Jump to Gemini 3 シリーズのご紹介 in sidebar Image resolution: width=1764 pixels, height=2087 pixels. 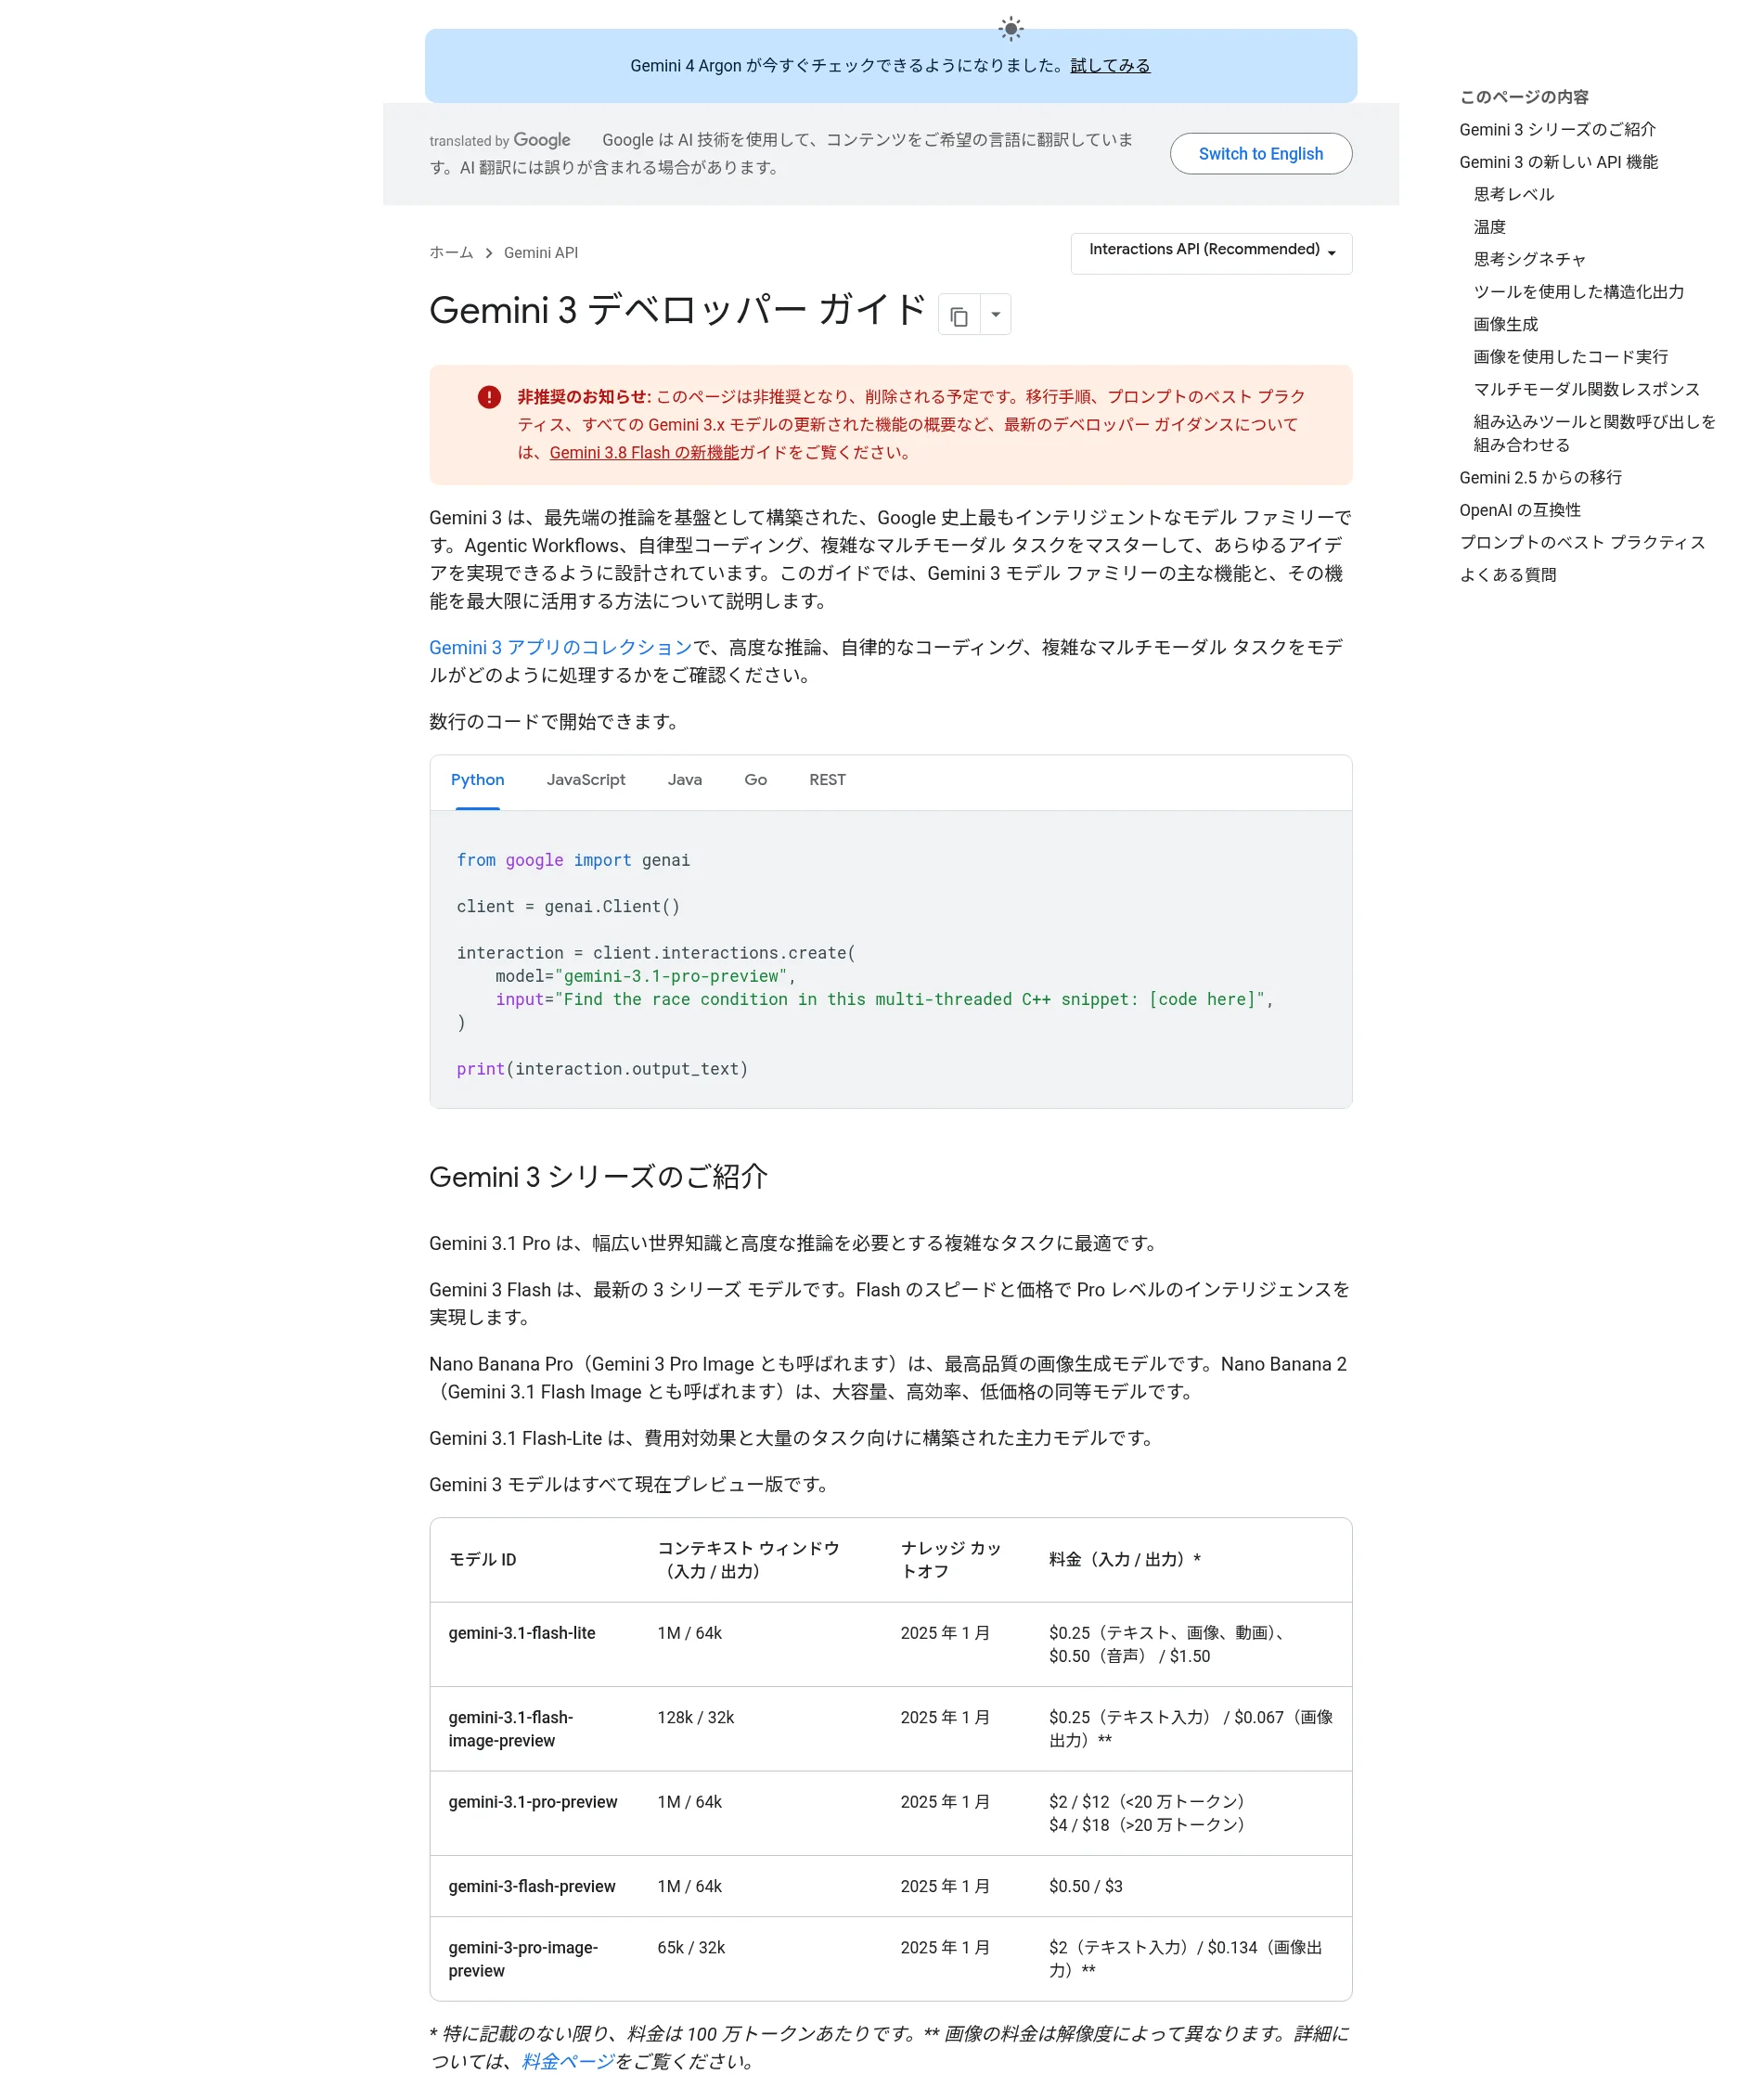(x=1556, y=130)
